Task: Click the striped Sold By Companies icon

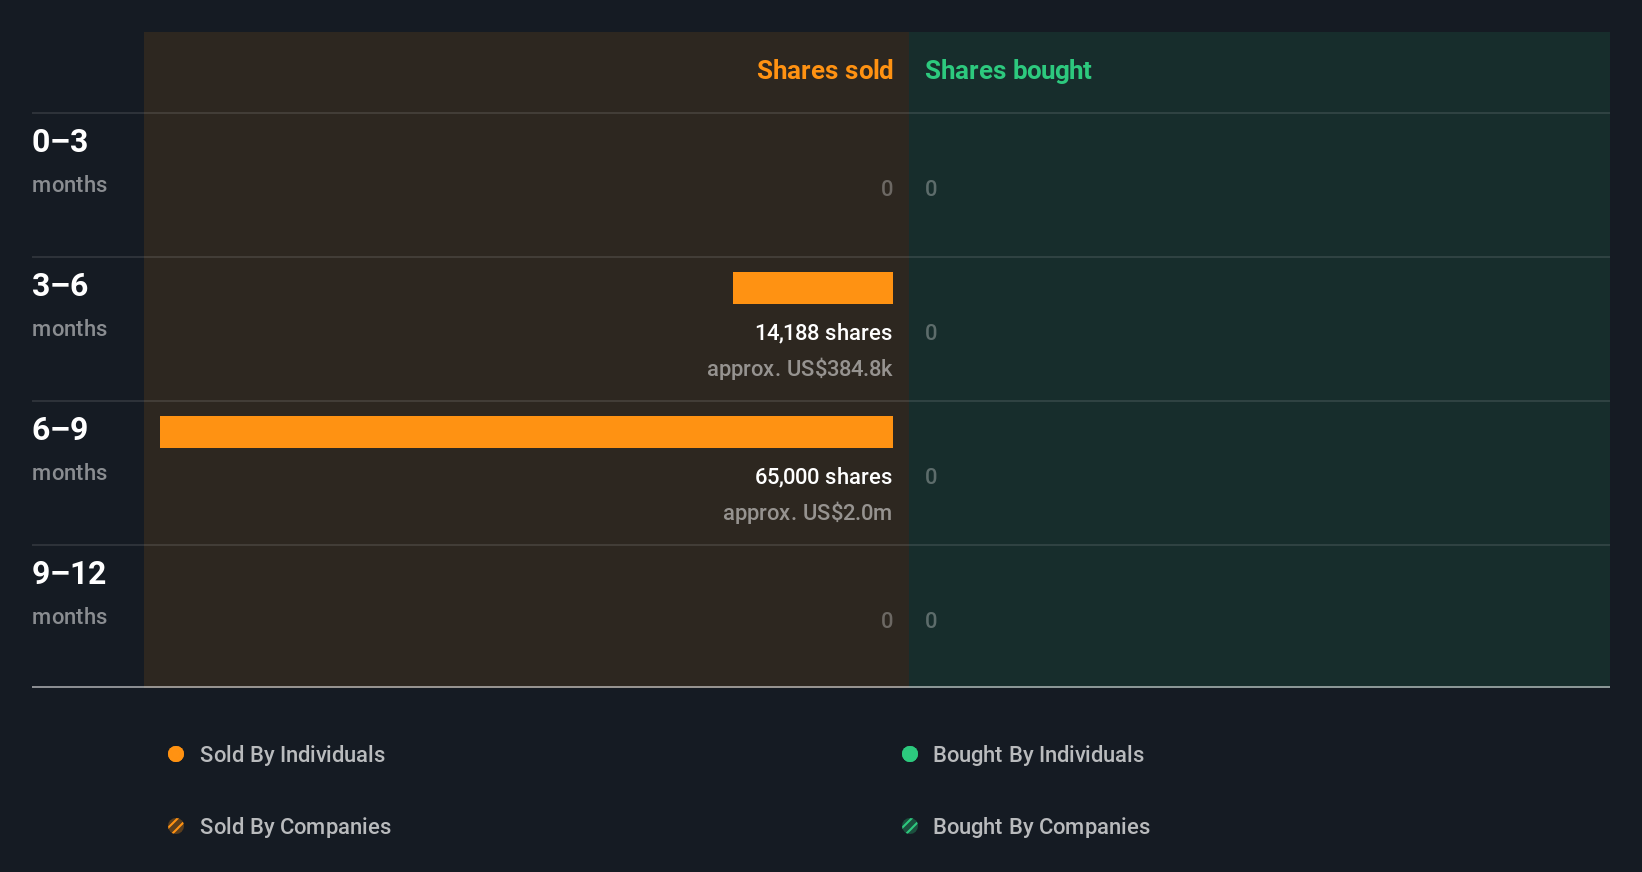Action: pyautogui.click(x=176, y=826)
